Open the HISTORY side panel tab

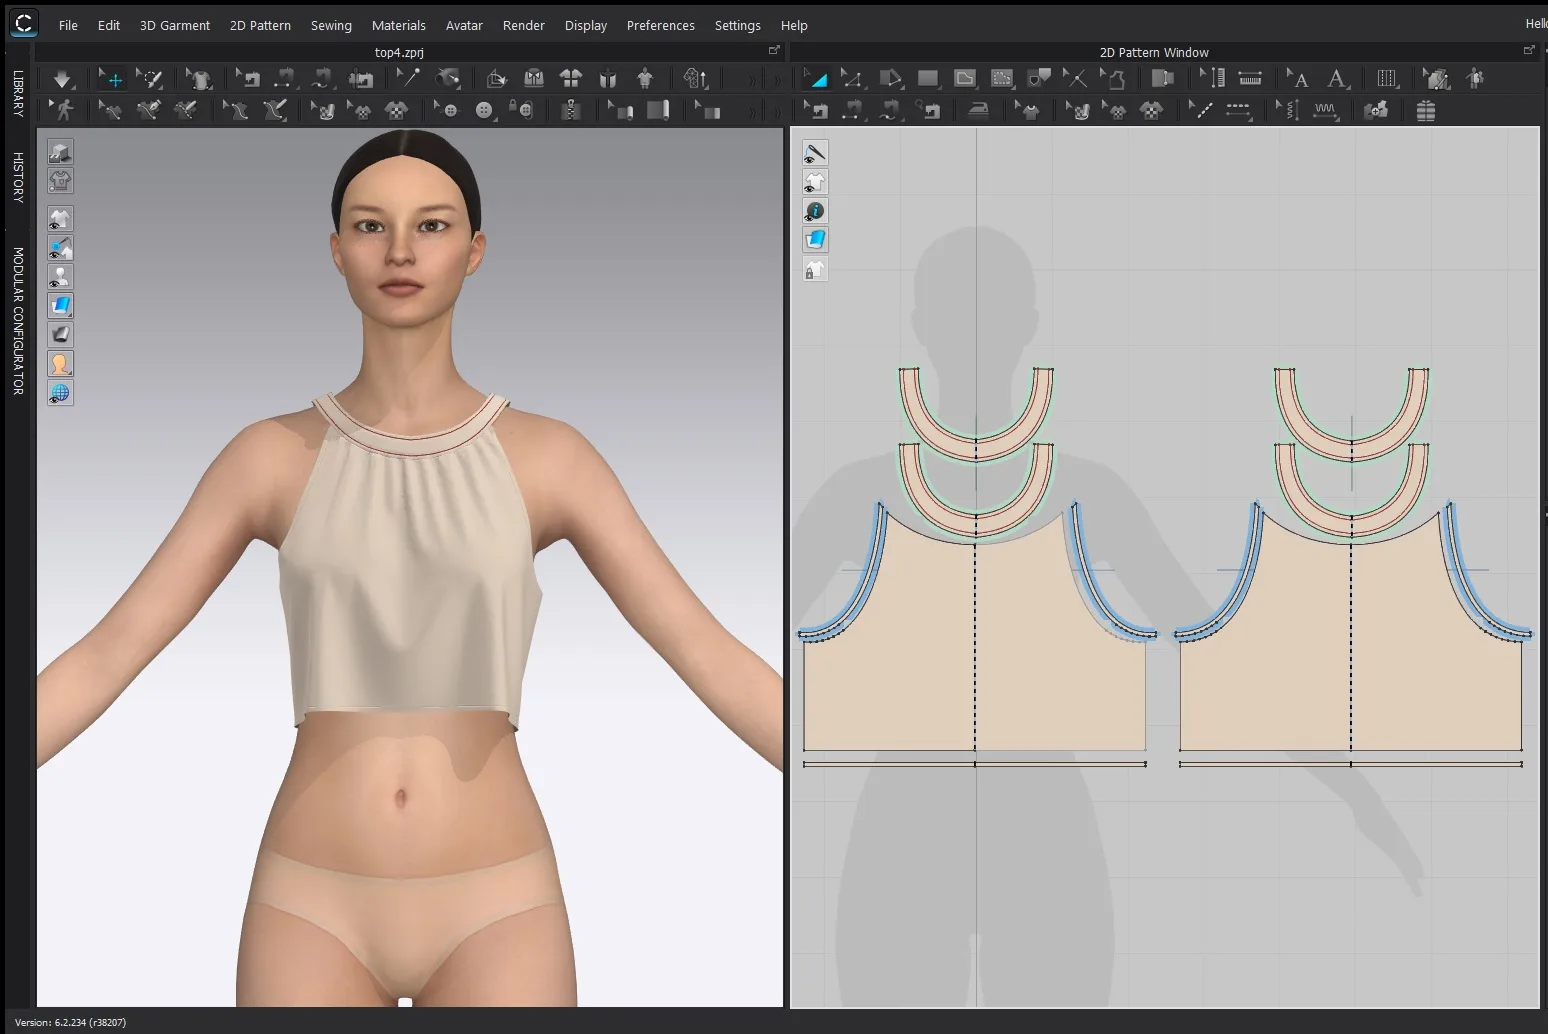18,177
